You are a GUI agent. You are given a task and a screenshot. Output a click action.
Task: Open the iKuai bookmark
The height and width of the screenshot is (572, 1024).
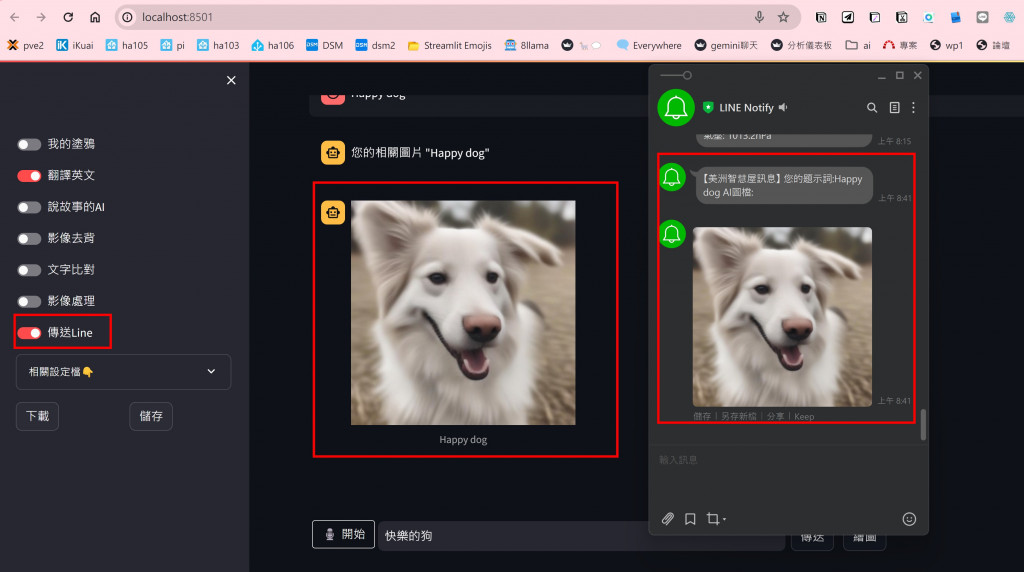coord(74,45)
